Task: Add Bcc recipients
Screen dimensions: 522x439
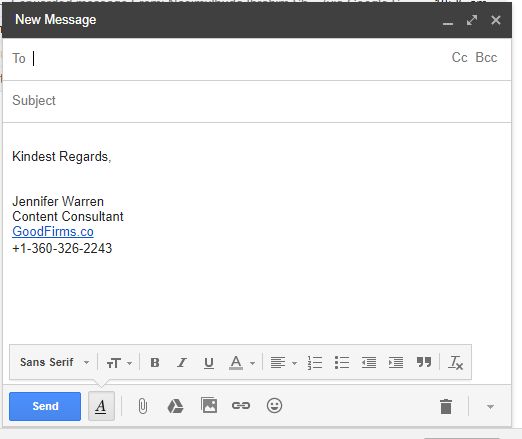Action: 486,58
